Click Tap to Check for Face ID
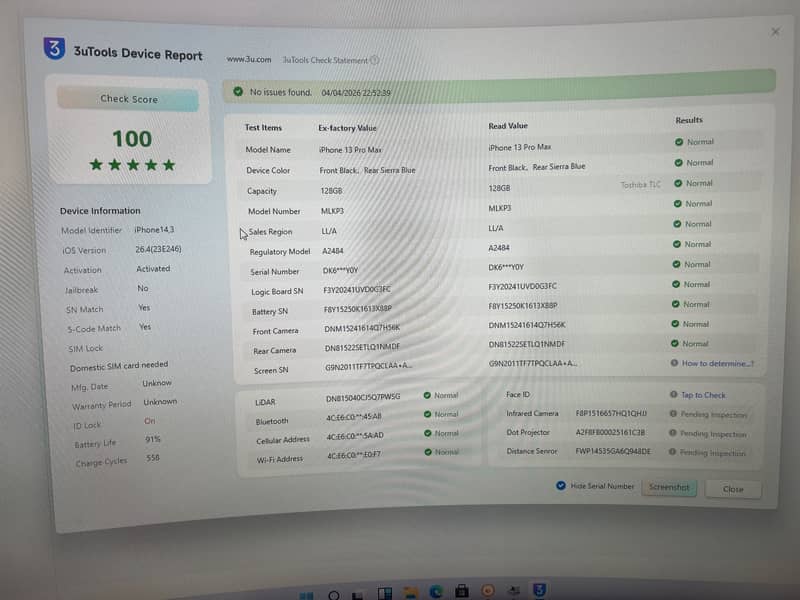The image size is (800, 600). pos(703,395)
